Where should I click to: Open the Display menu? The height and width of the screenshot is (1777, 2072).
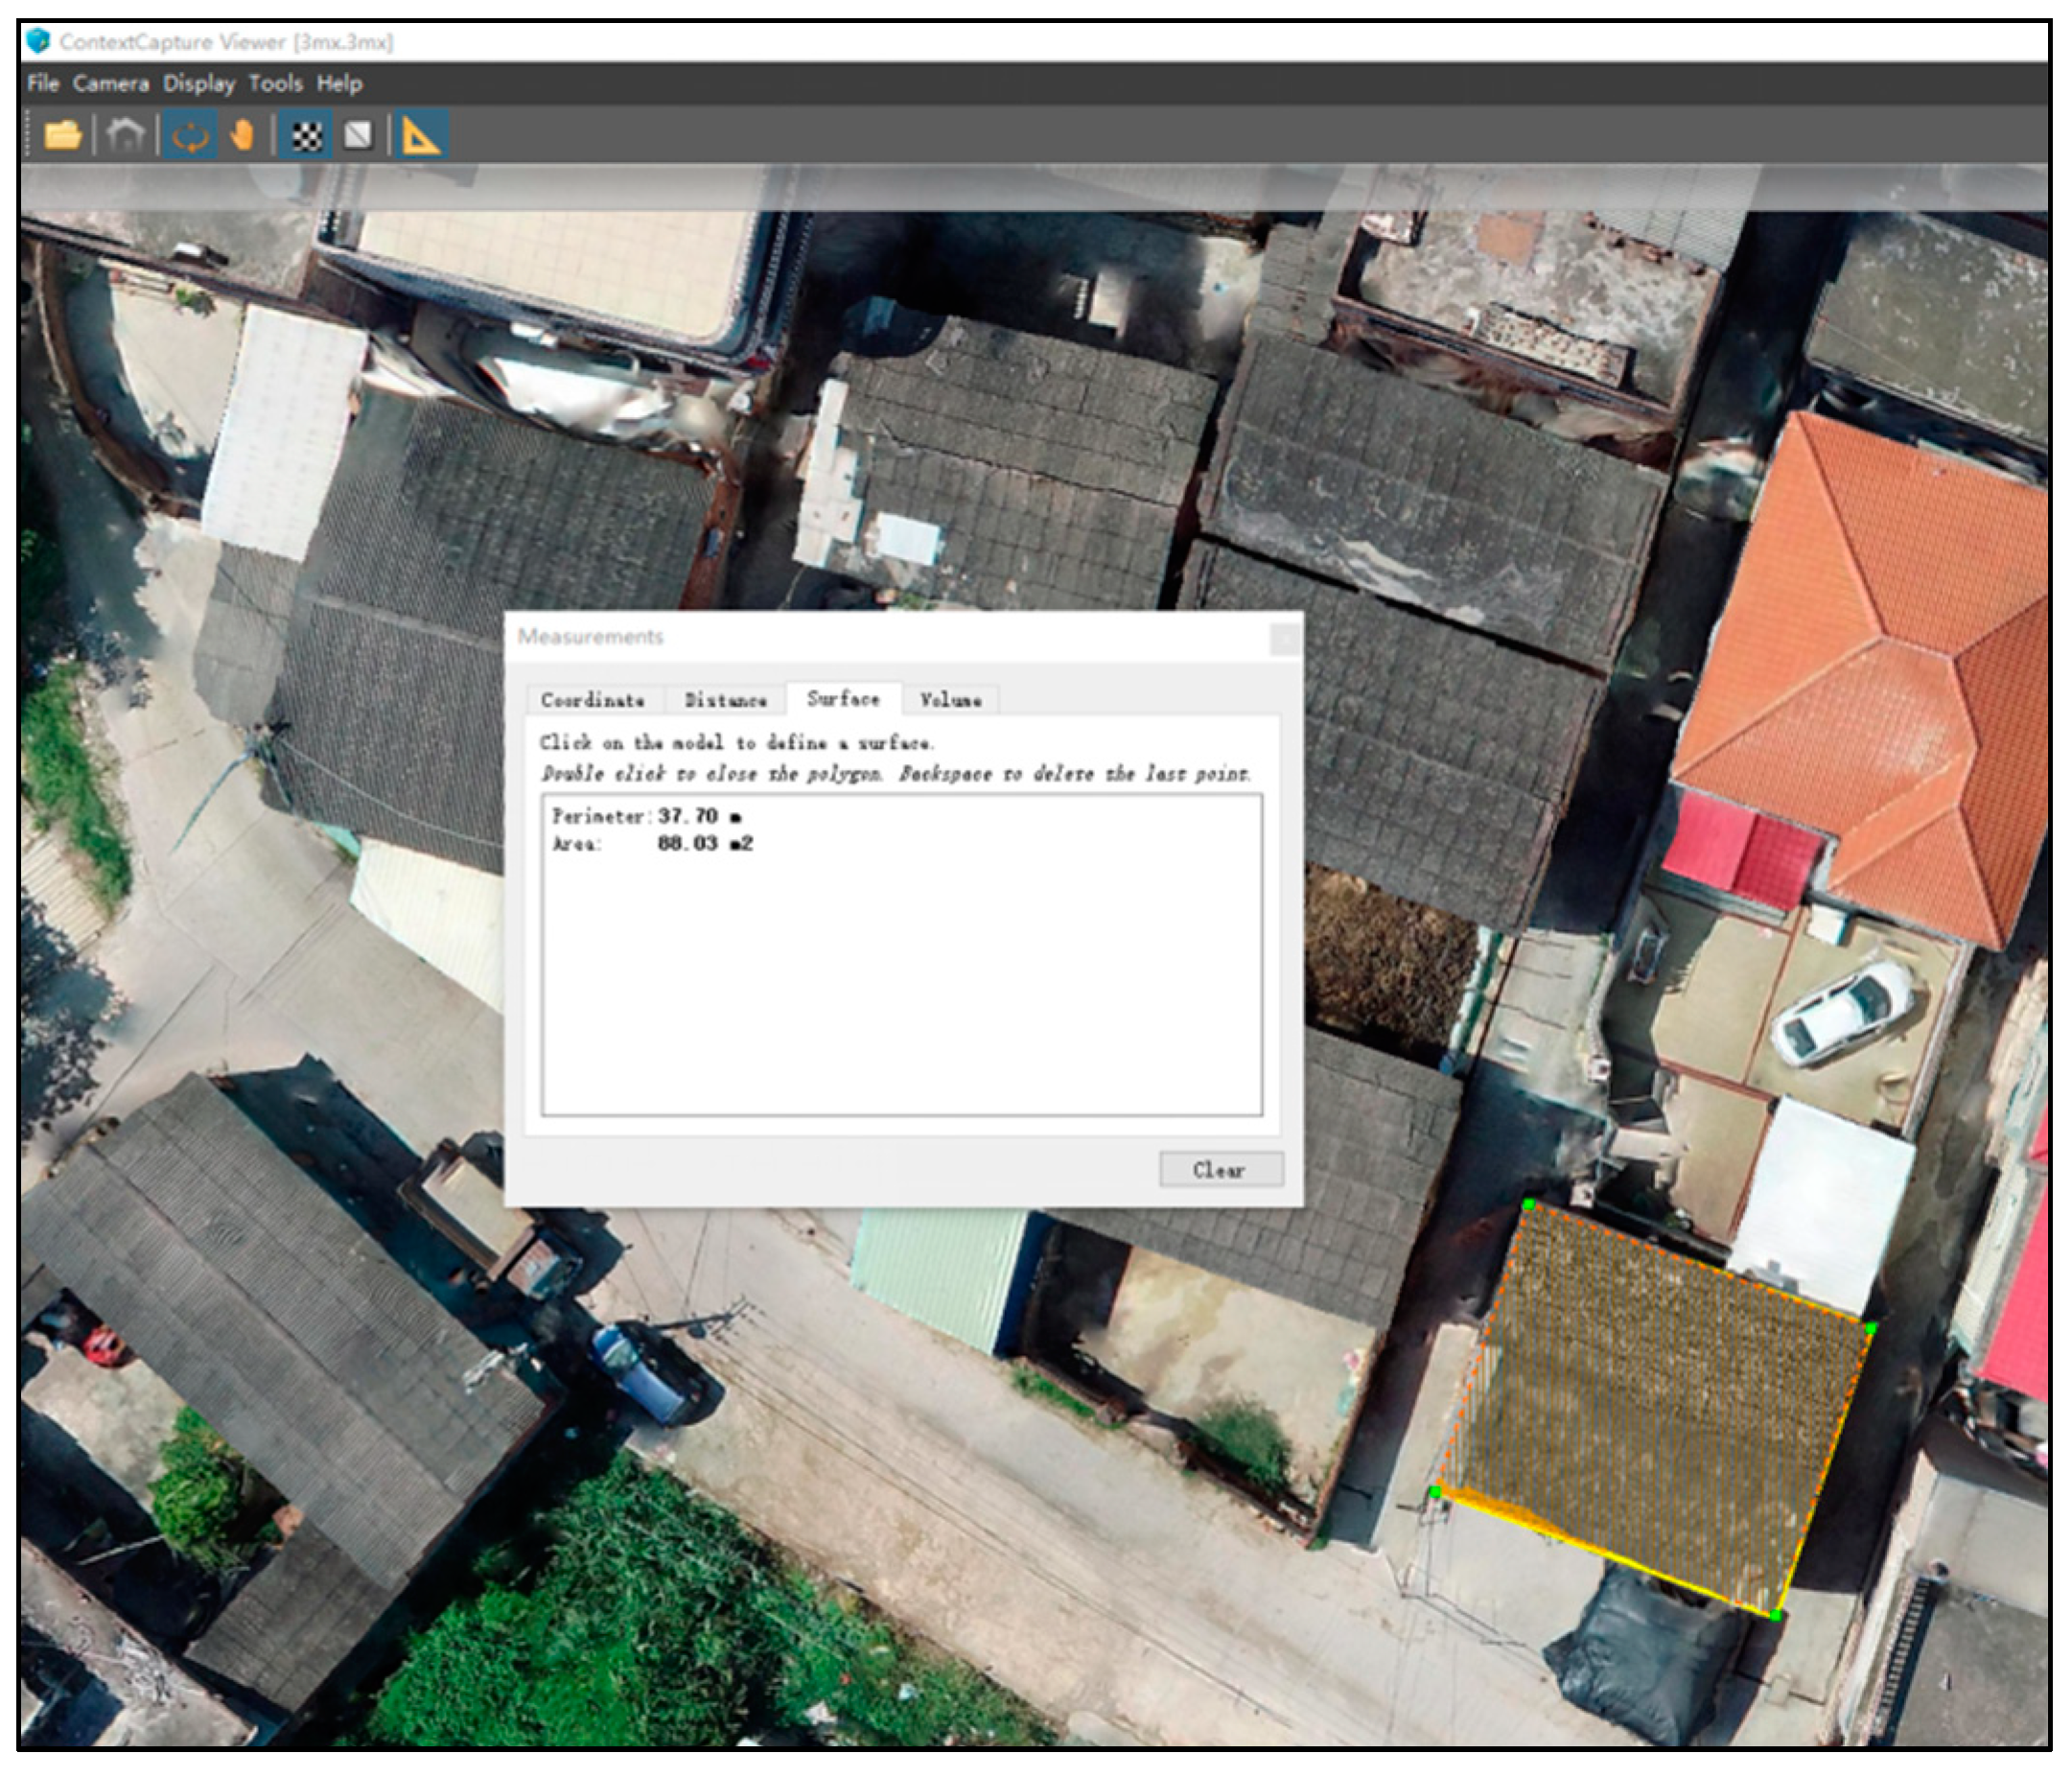[199, 84]
